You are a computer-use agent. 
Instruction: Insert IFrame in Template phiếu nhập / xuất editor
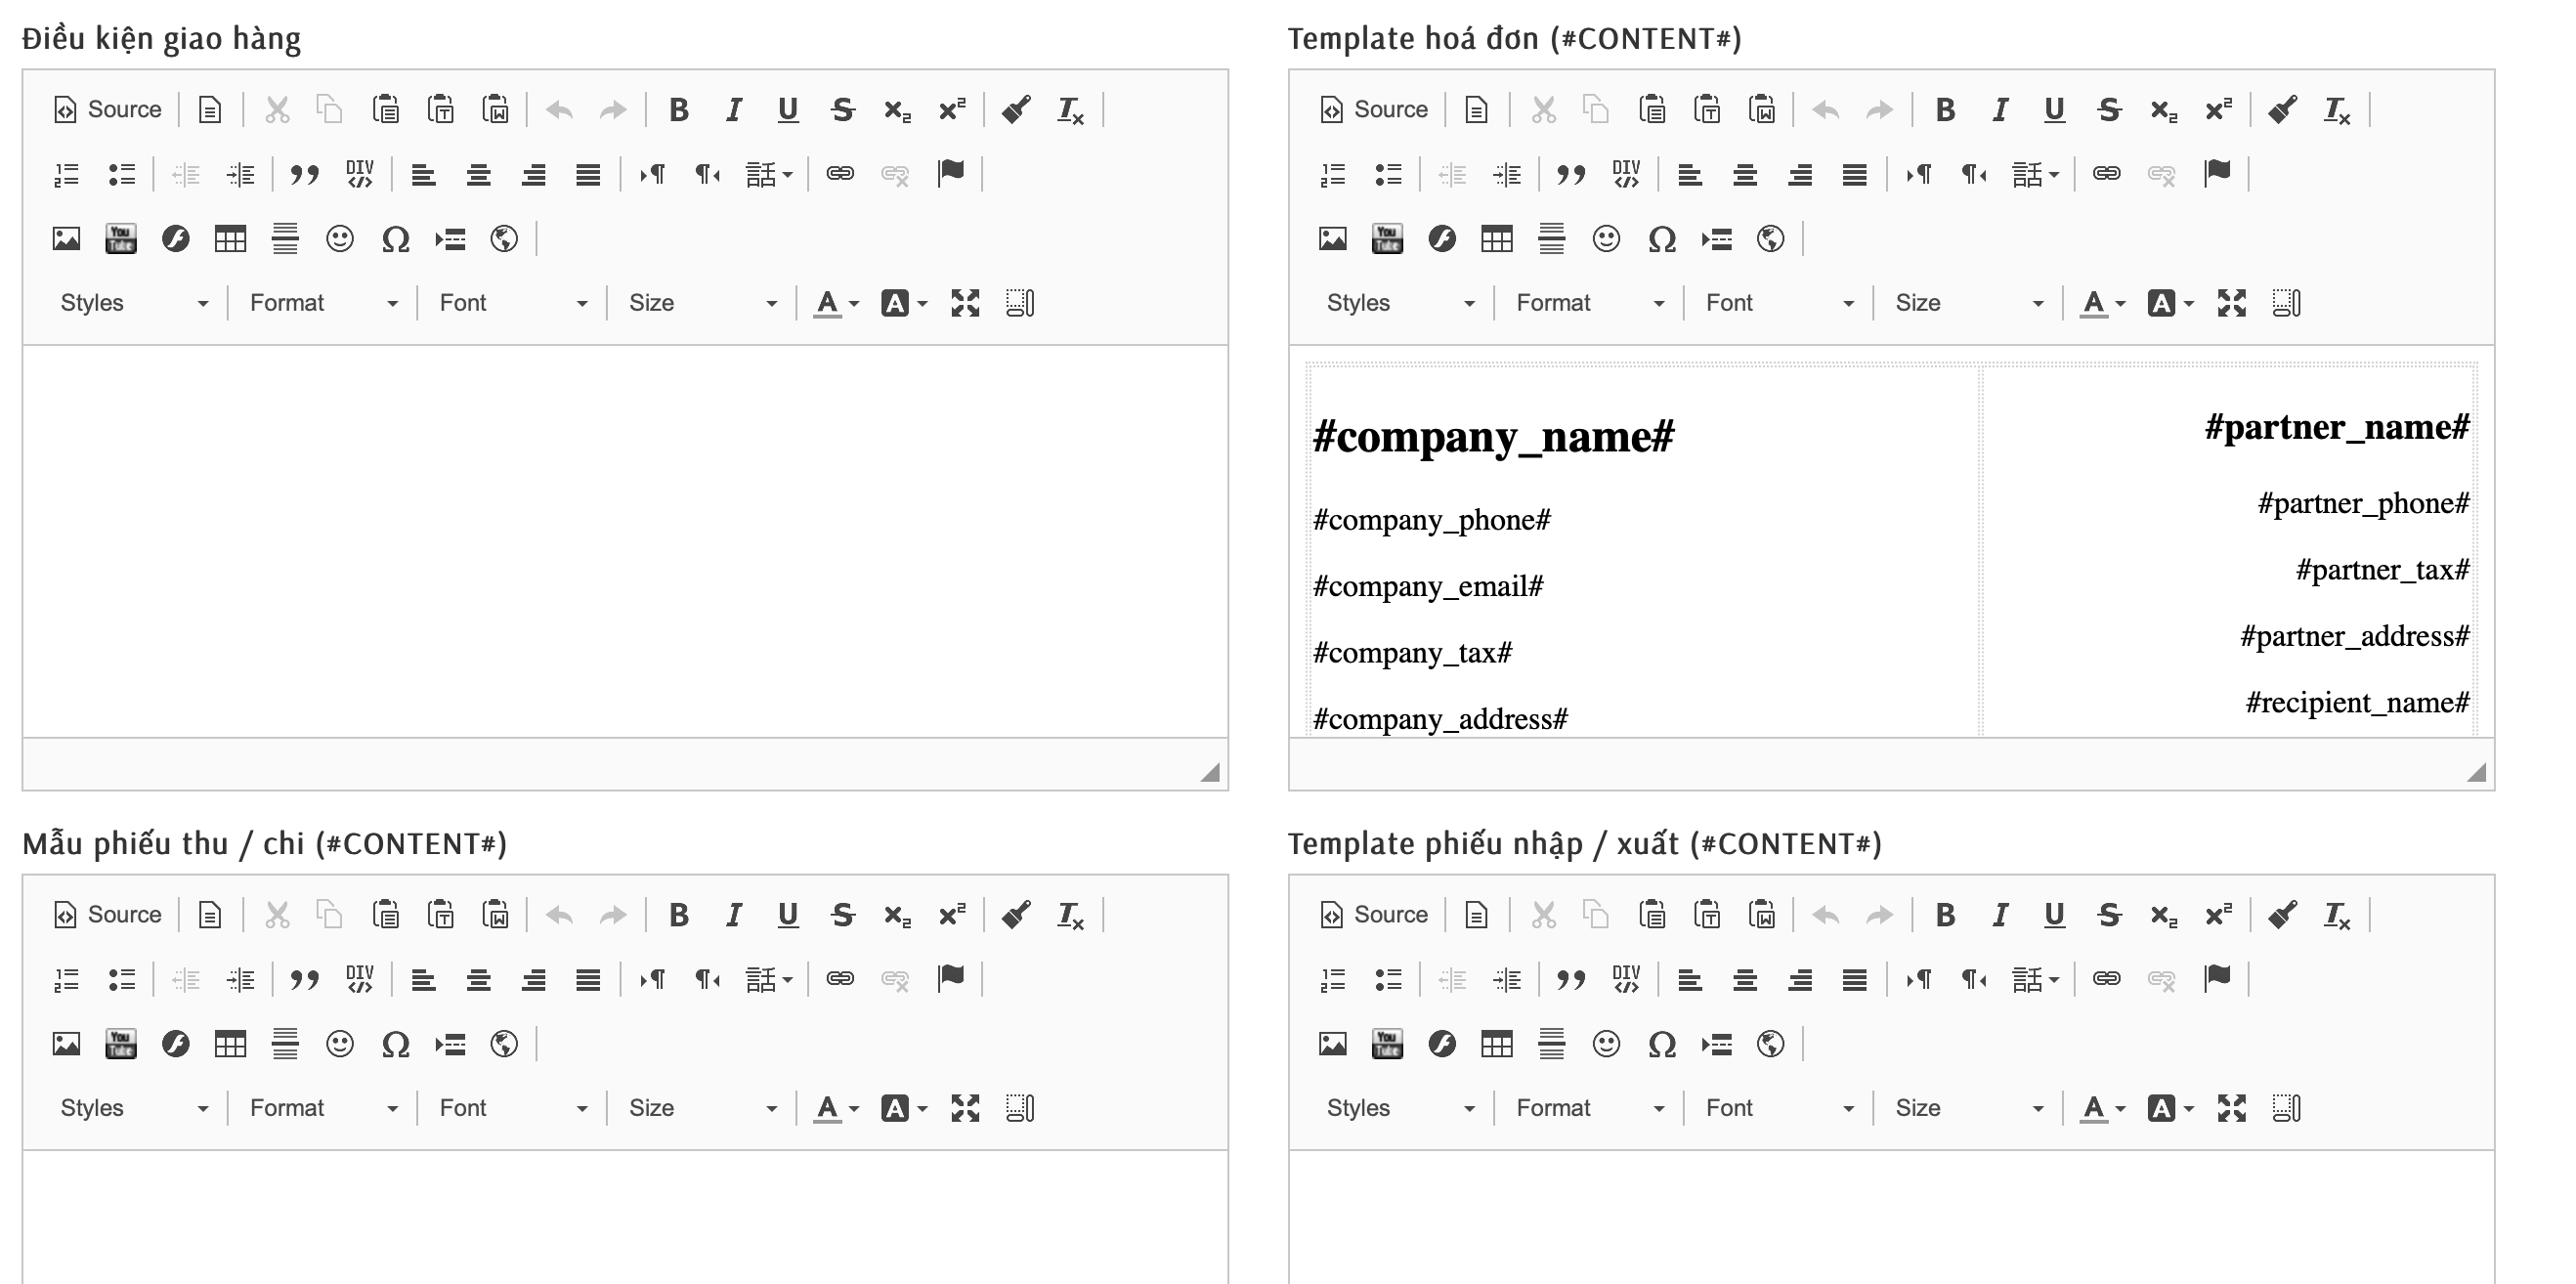pos(1771,1044)
